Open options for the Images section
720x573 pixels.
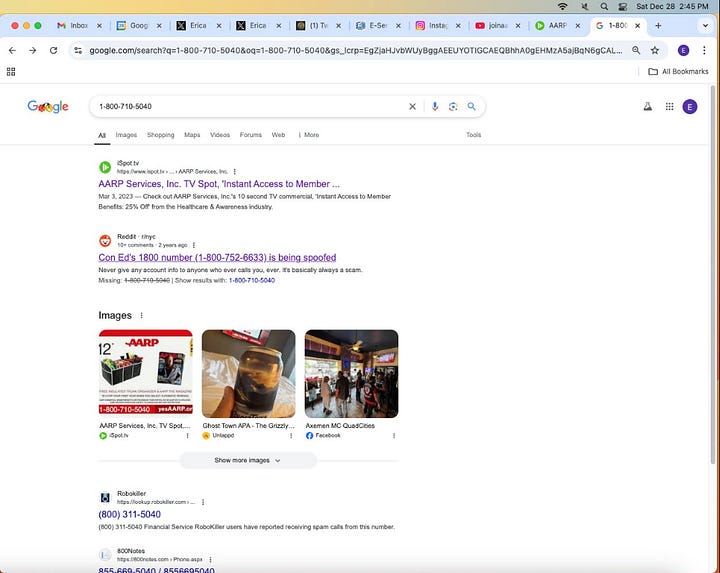[141, 315]
